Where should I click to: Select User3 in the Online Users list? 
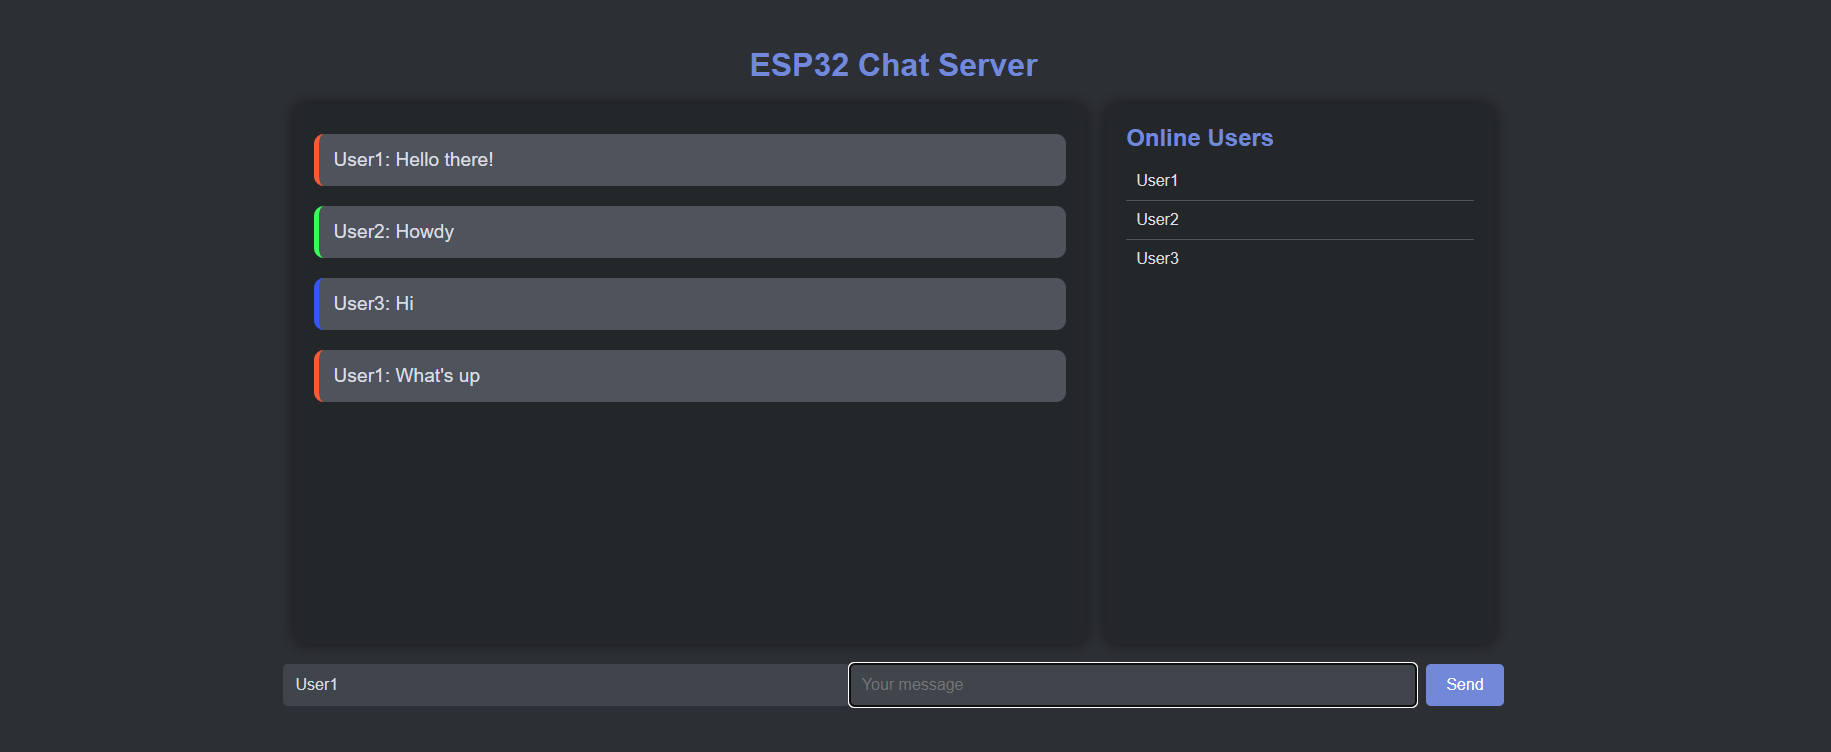pos(1300,258)
